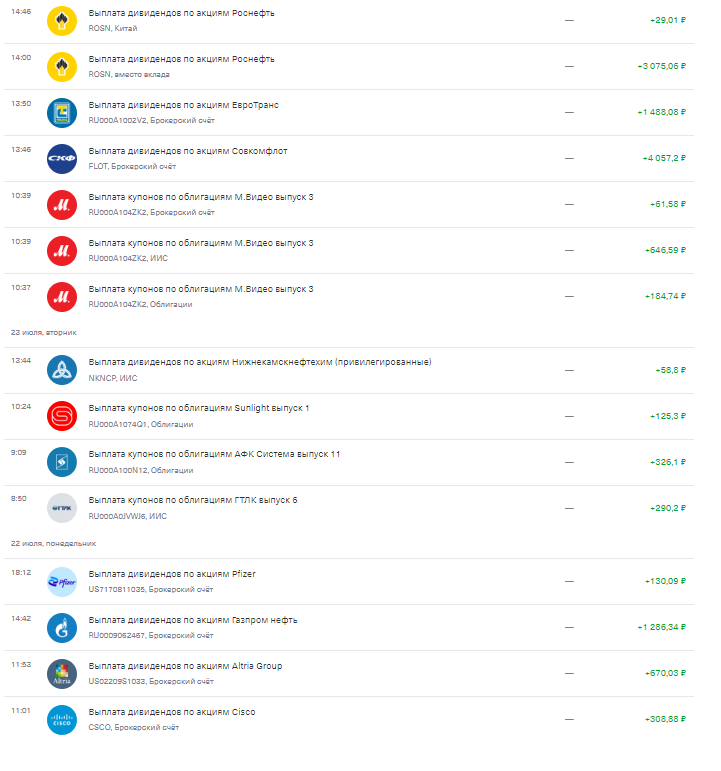
Task: Select amount +1 488,08 ₽
Action: (x=661, y=112)
